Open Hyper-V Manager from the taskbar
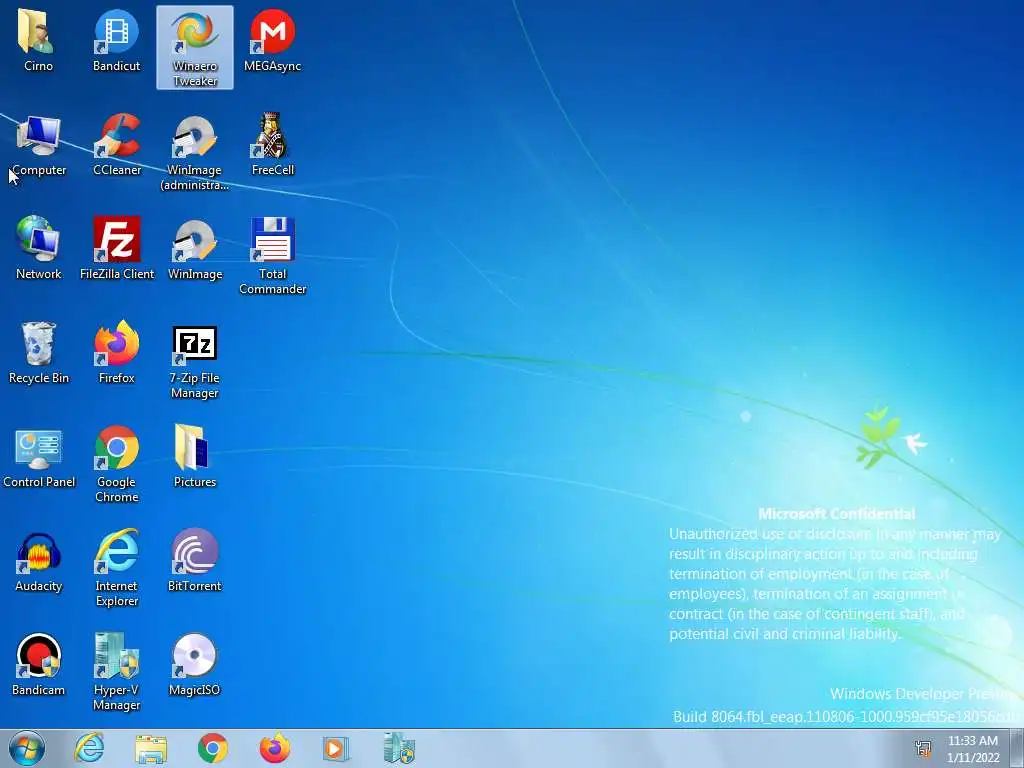Image resolution: width=1024 pixels, height=768 pixels. 398,748
